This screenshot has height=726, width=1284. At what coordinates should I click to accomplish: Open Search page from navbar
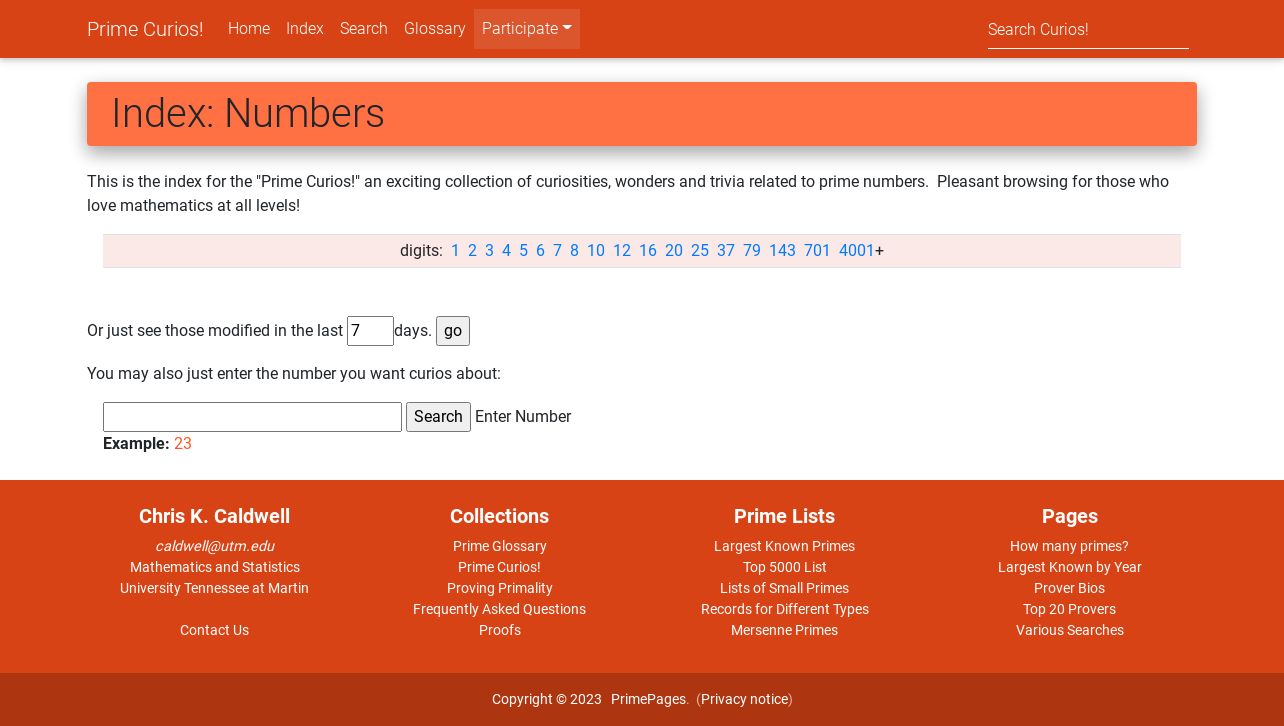[364, 29]
